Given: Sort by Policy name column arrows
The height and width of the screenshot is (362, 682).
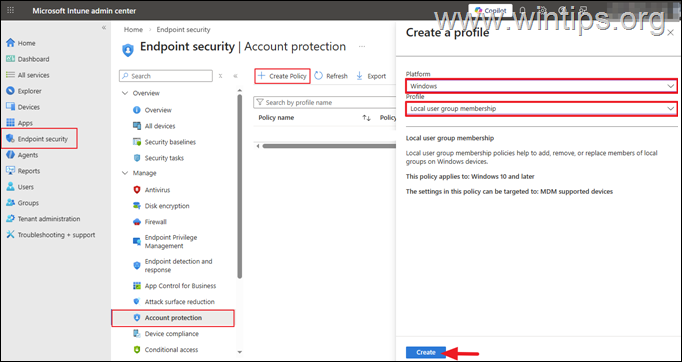Looking at the screenshot, I should (366, 118).
